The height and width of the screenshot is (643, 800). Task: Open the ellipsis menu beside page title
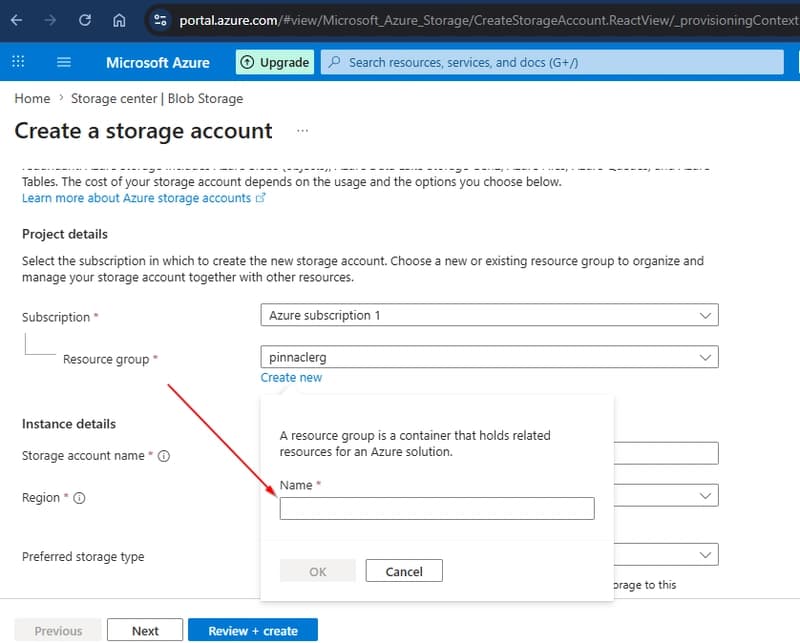point(303,131)
